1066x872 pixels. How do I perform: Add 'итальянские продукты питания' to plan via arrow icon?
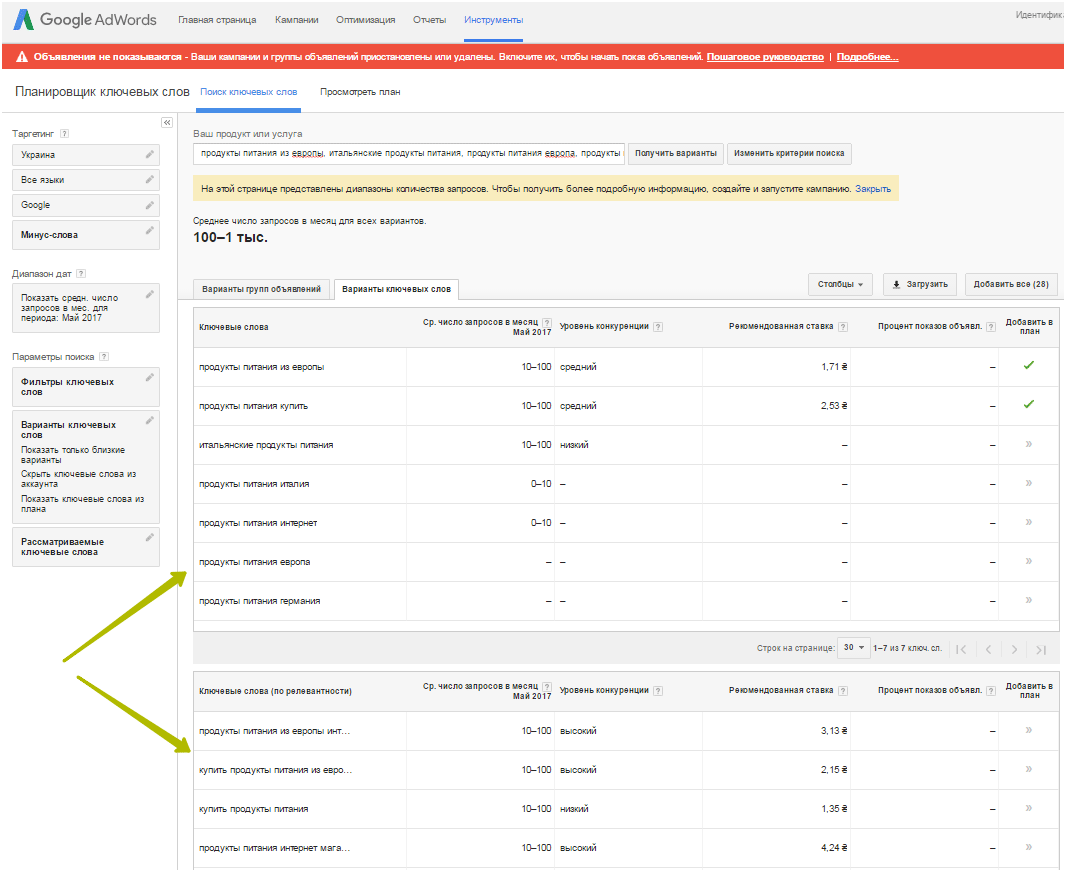1028,444
